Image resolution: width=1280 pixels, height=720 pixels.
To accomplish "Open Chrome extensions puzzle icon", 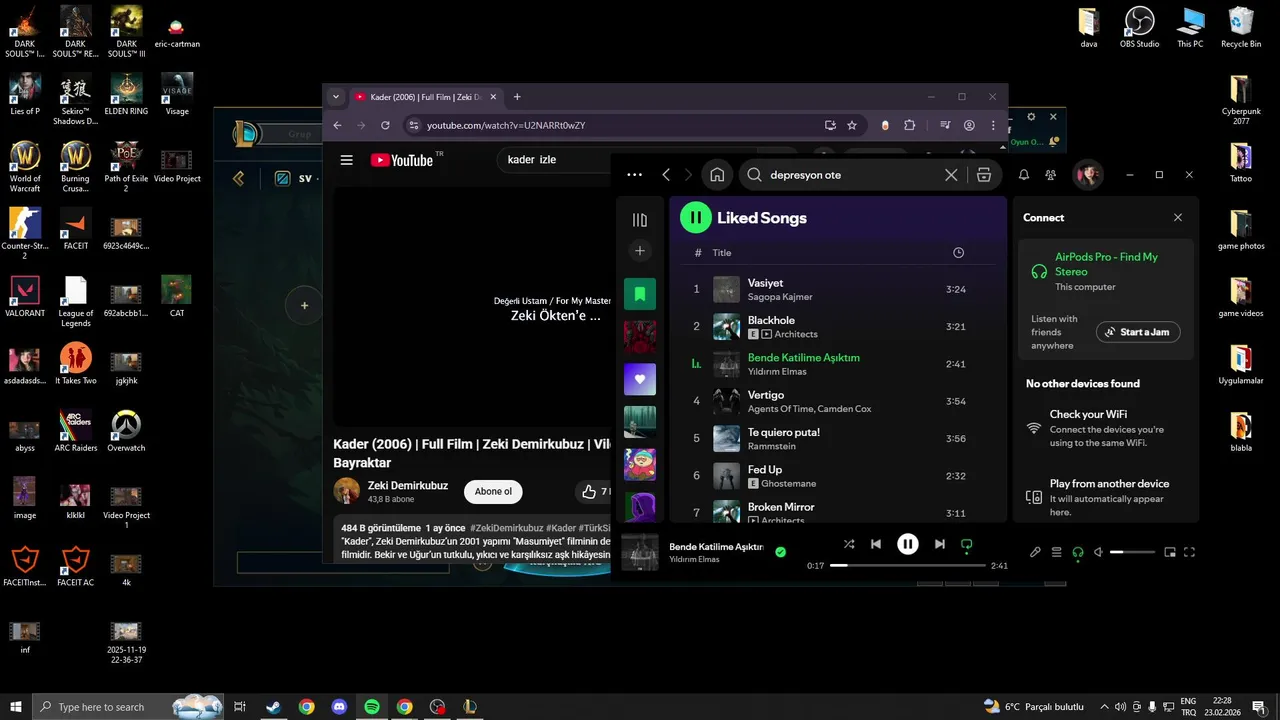I will (909, 125).
